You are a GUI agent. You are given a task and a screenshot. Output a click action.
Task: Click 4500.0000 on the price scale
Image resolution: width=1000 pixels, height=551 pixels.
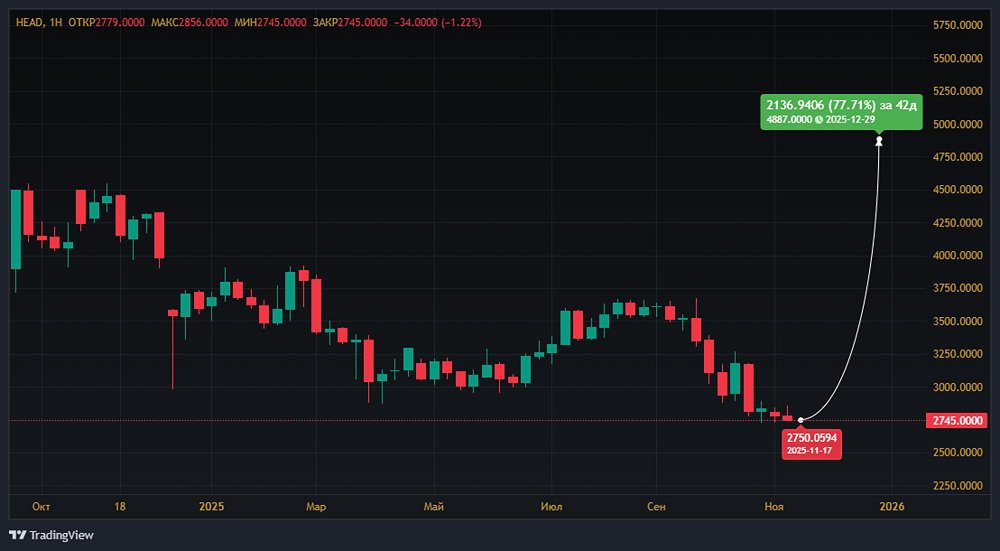[x=957, y=190]
